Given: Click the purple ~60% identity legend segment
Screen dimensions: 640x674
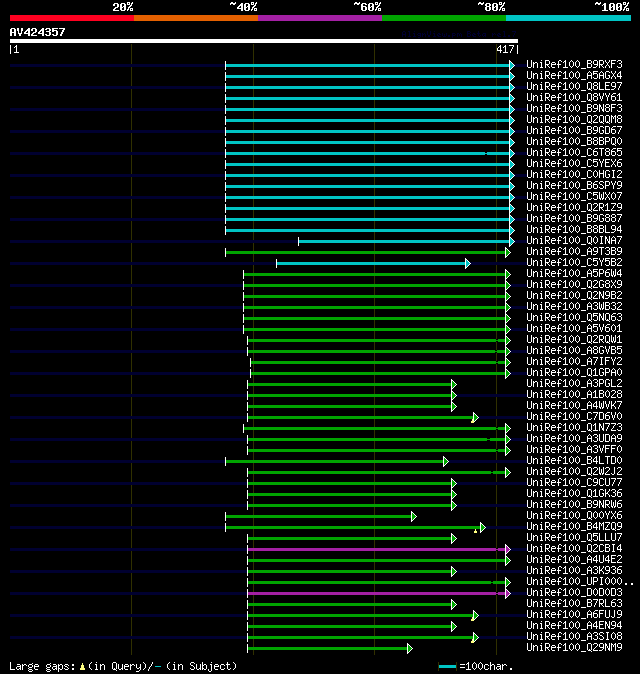Looking at the screenshot, I should [x=320, y=18].
